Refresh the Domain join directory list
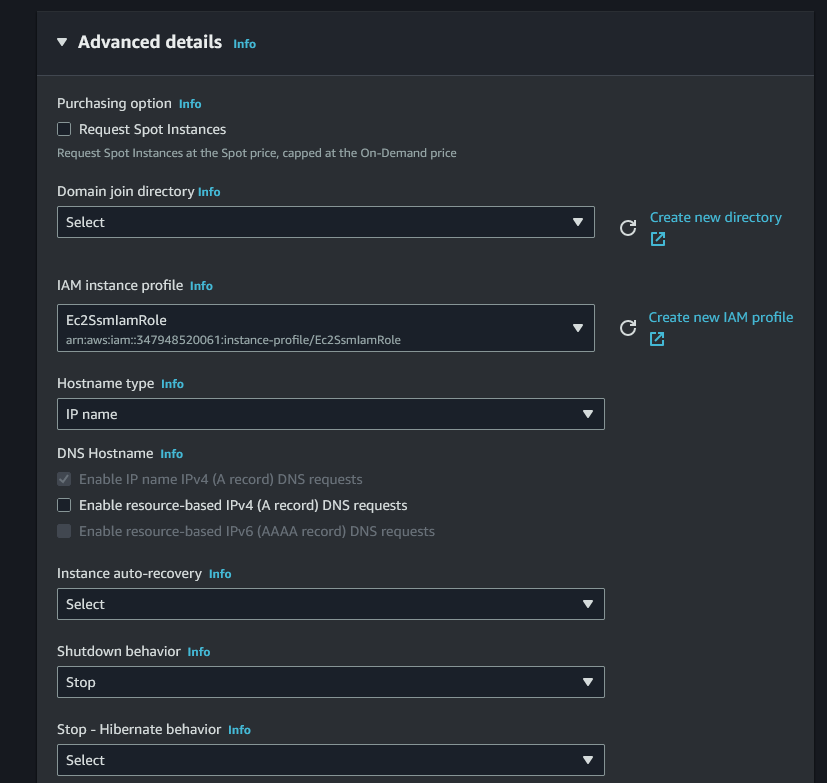This screenshot has width=827, height=783. [x=628, y=227]
